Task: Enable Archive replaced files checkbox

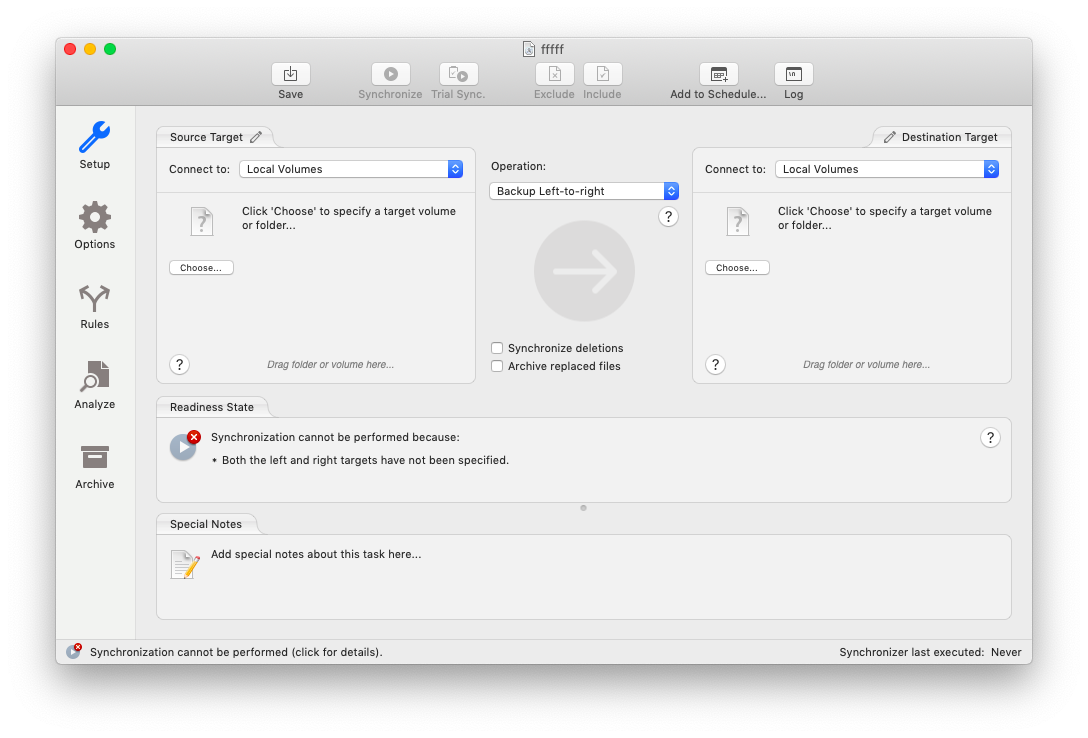Action: click(497, 366)
